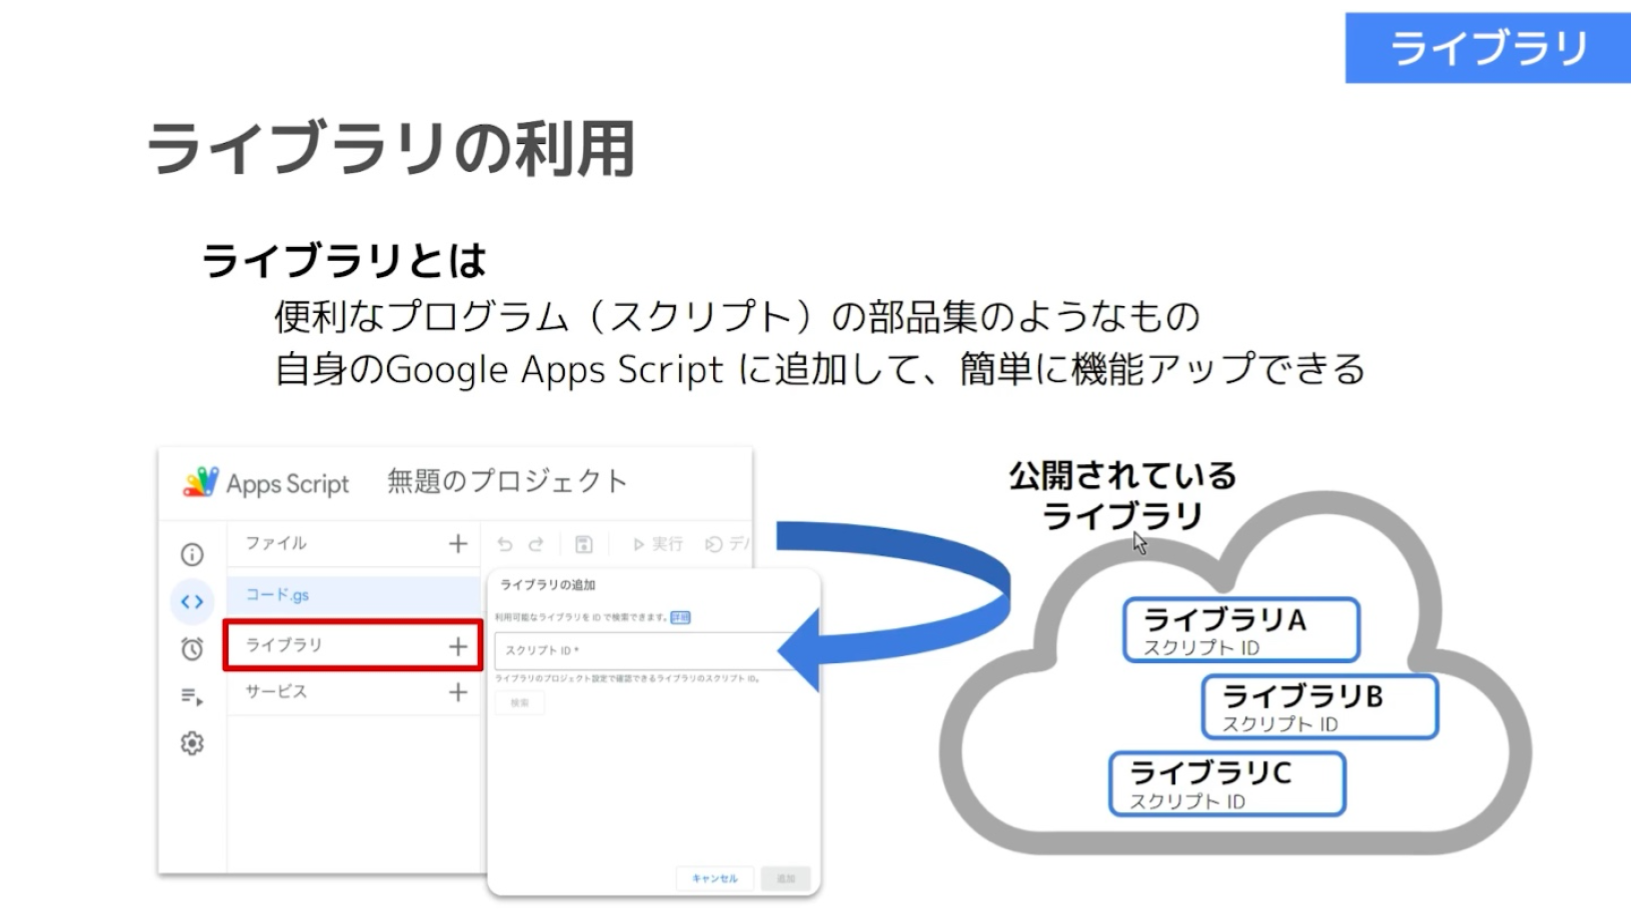Click the ライブラリの利用 slide heading
The width and height of the screenshot is (1631, 918).
pos(391,149)
